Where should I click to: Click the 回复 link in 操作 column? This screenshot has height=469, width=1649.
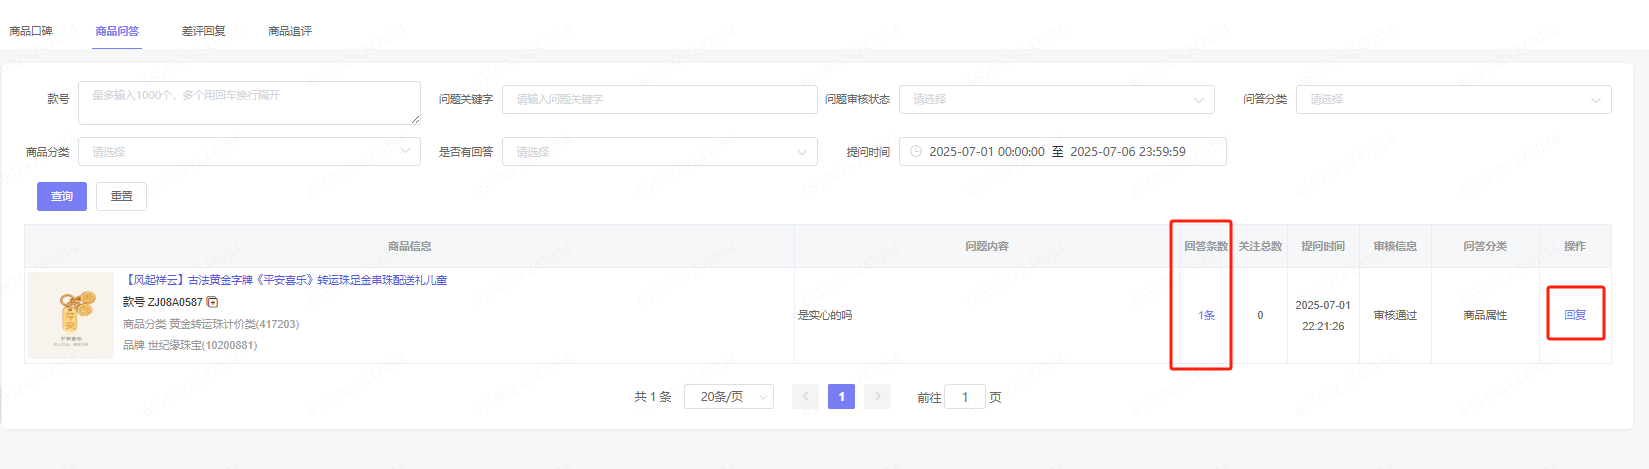pyautogui.click(x=1575, y=315)
